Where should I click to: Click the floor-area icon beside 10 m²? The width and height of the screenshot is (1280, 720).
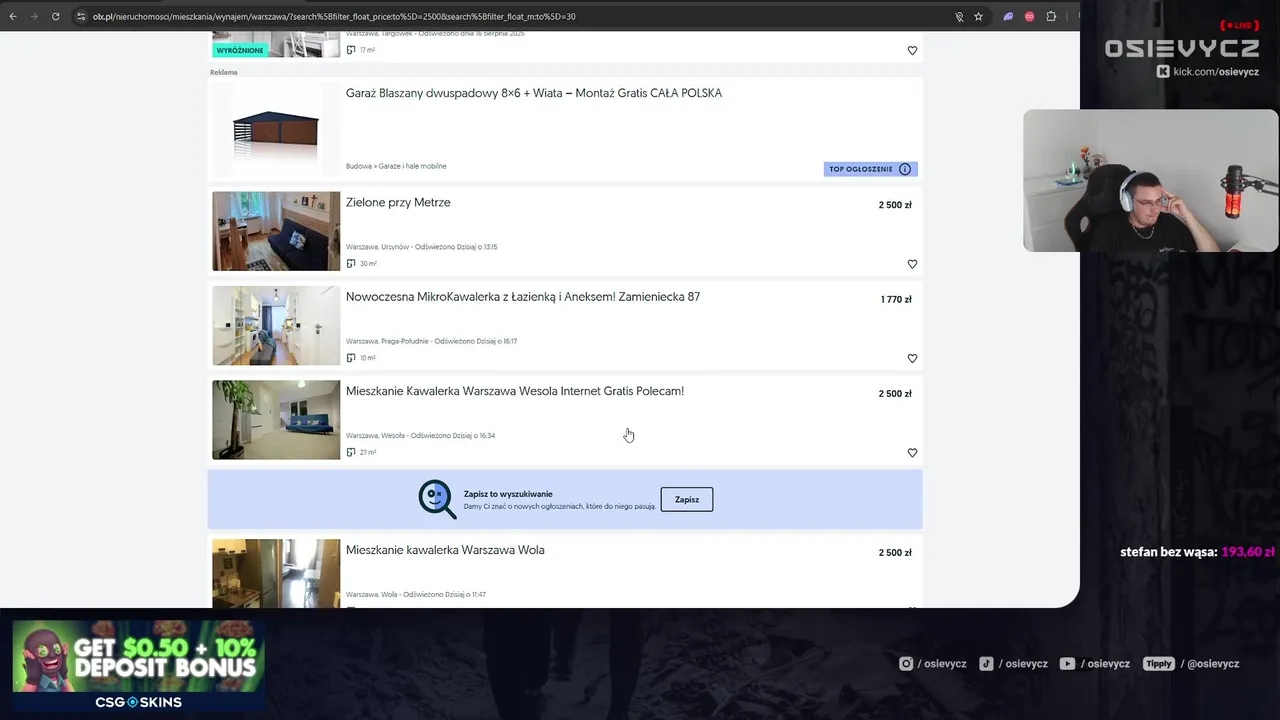[x=351, y=358]
